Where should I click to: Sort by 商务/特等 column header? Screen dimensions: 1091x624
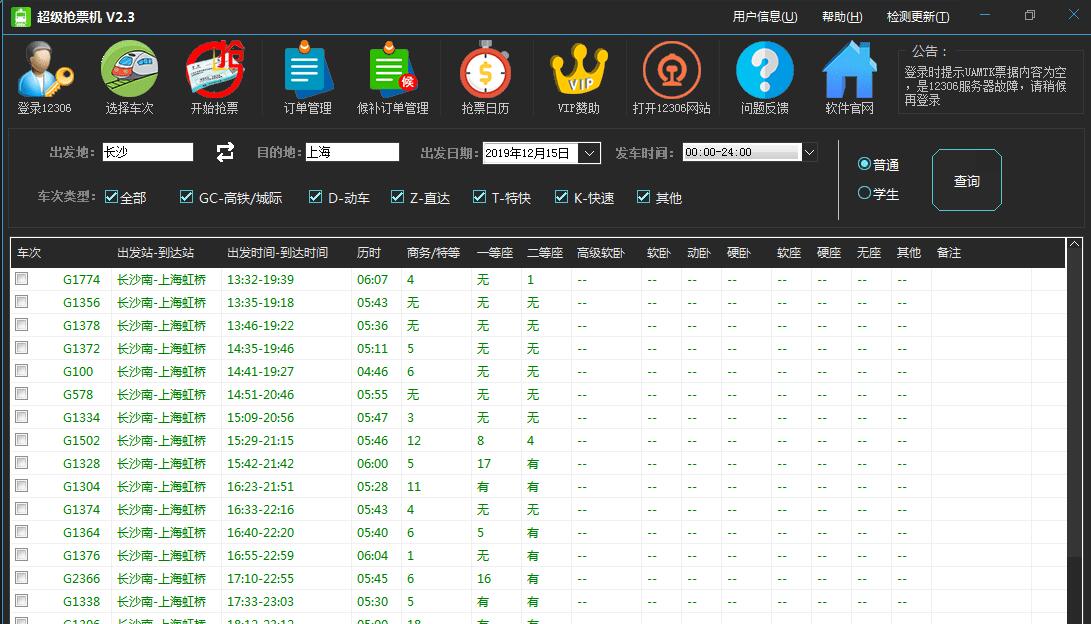[433, 253]
